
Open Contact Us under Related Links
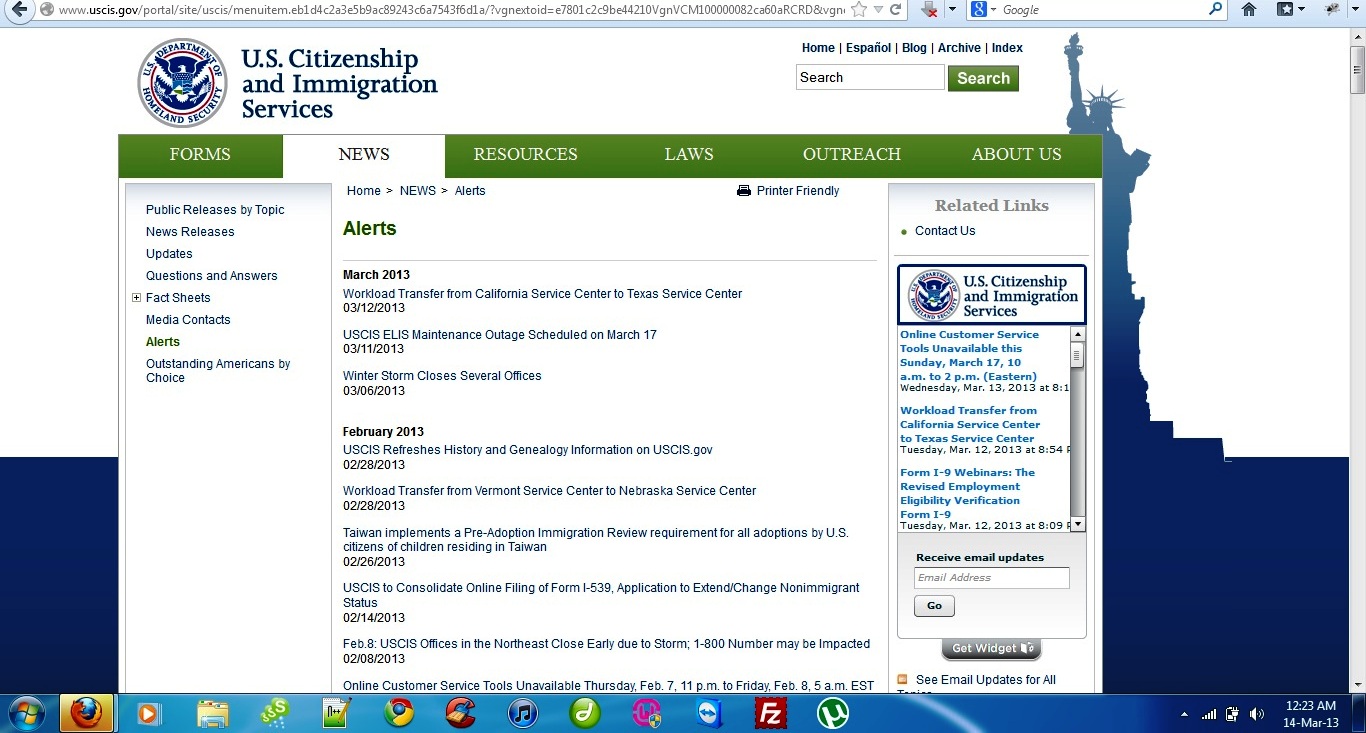[945, 231]
